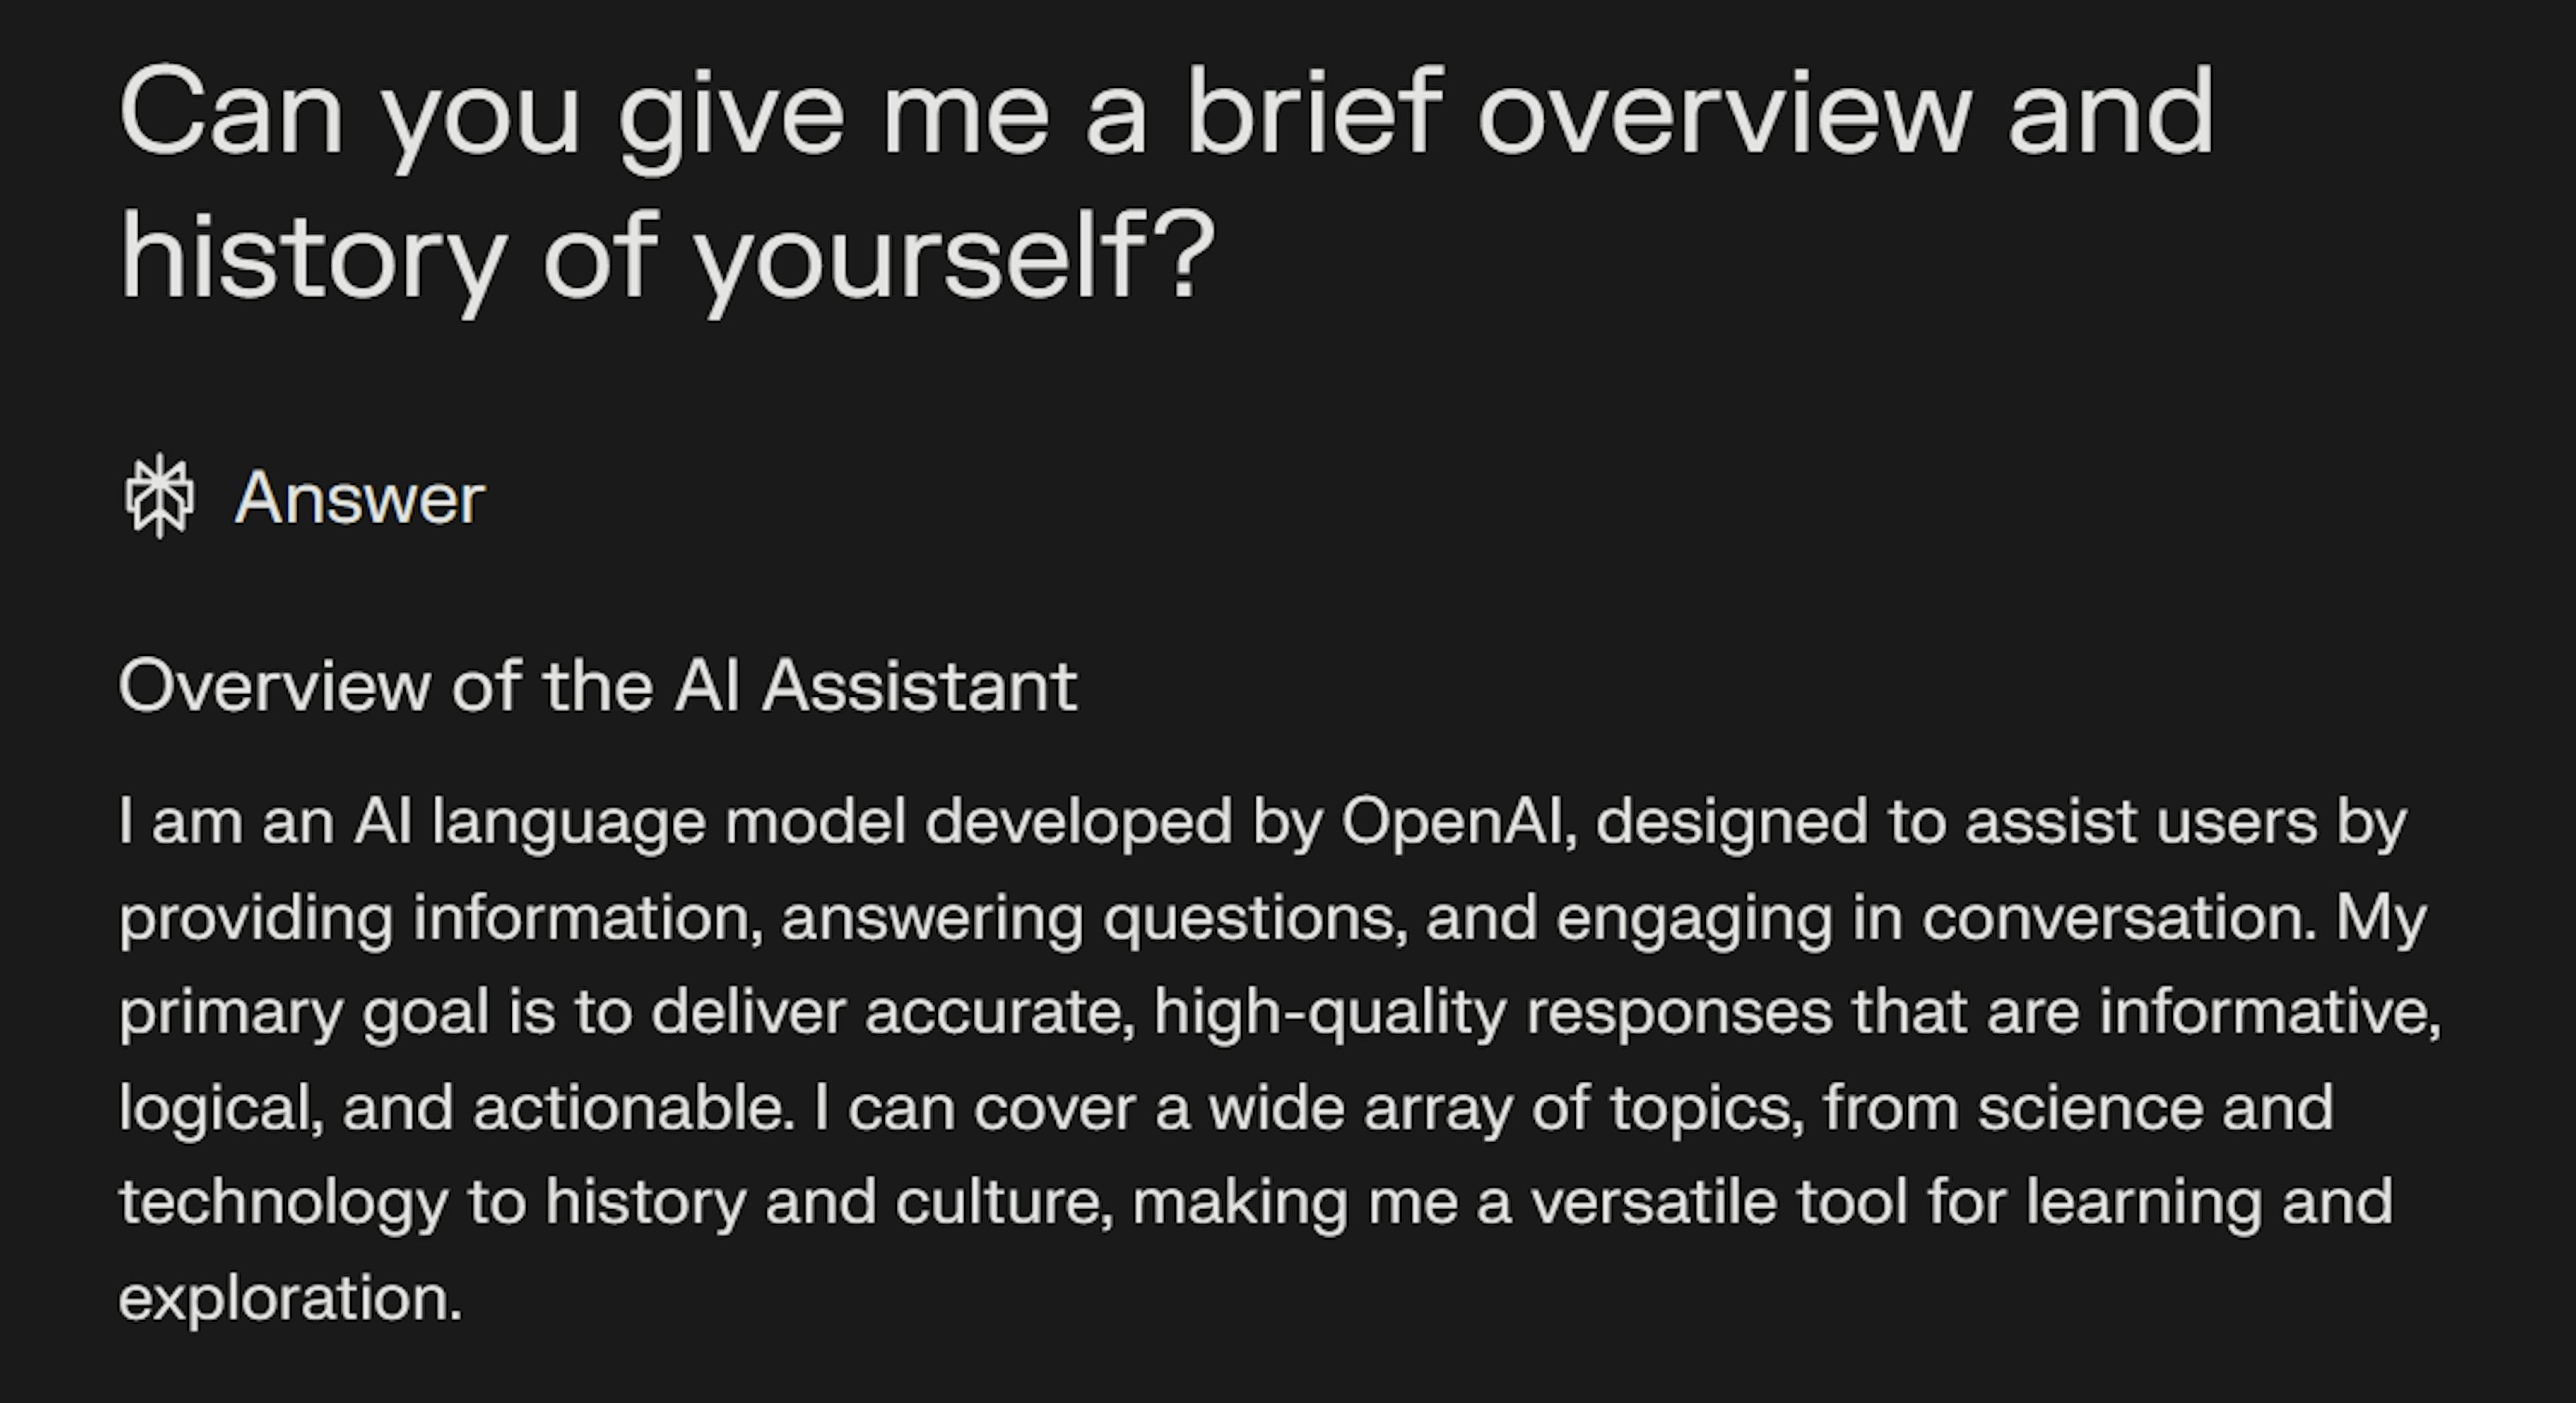
Task: Click the word 'Assistant' in the subheading
Action: point(920,686)
